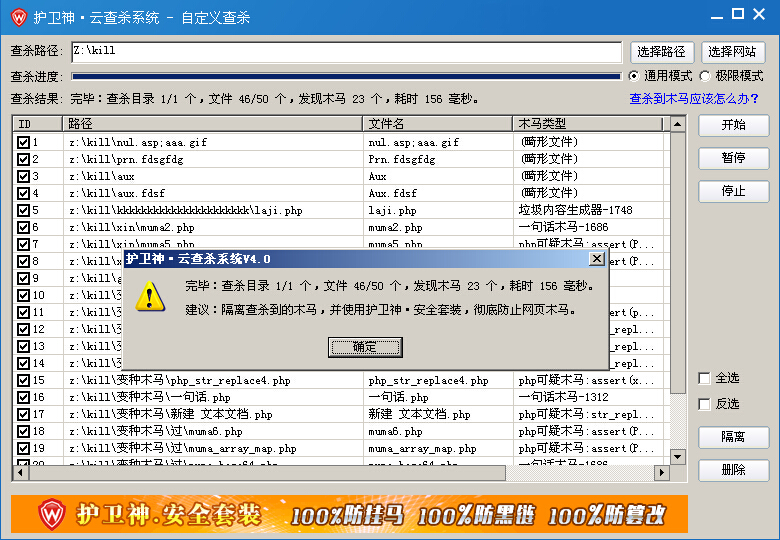Uncheck row 2 prn.fdsgfdg checkbox
Screen dimensions: 780x540
click(23, 159)
